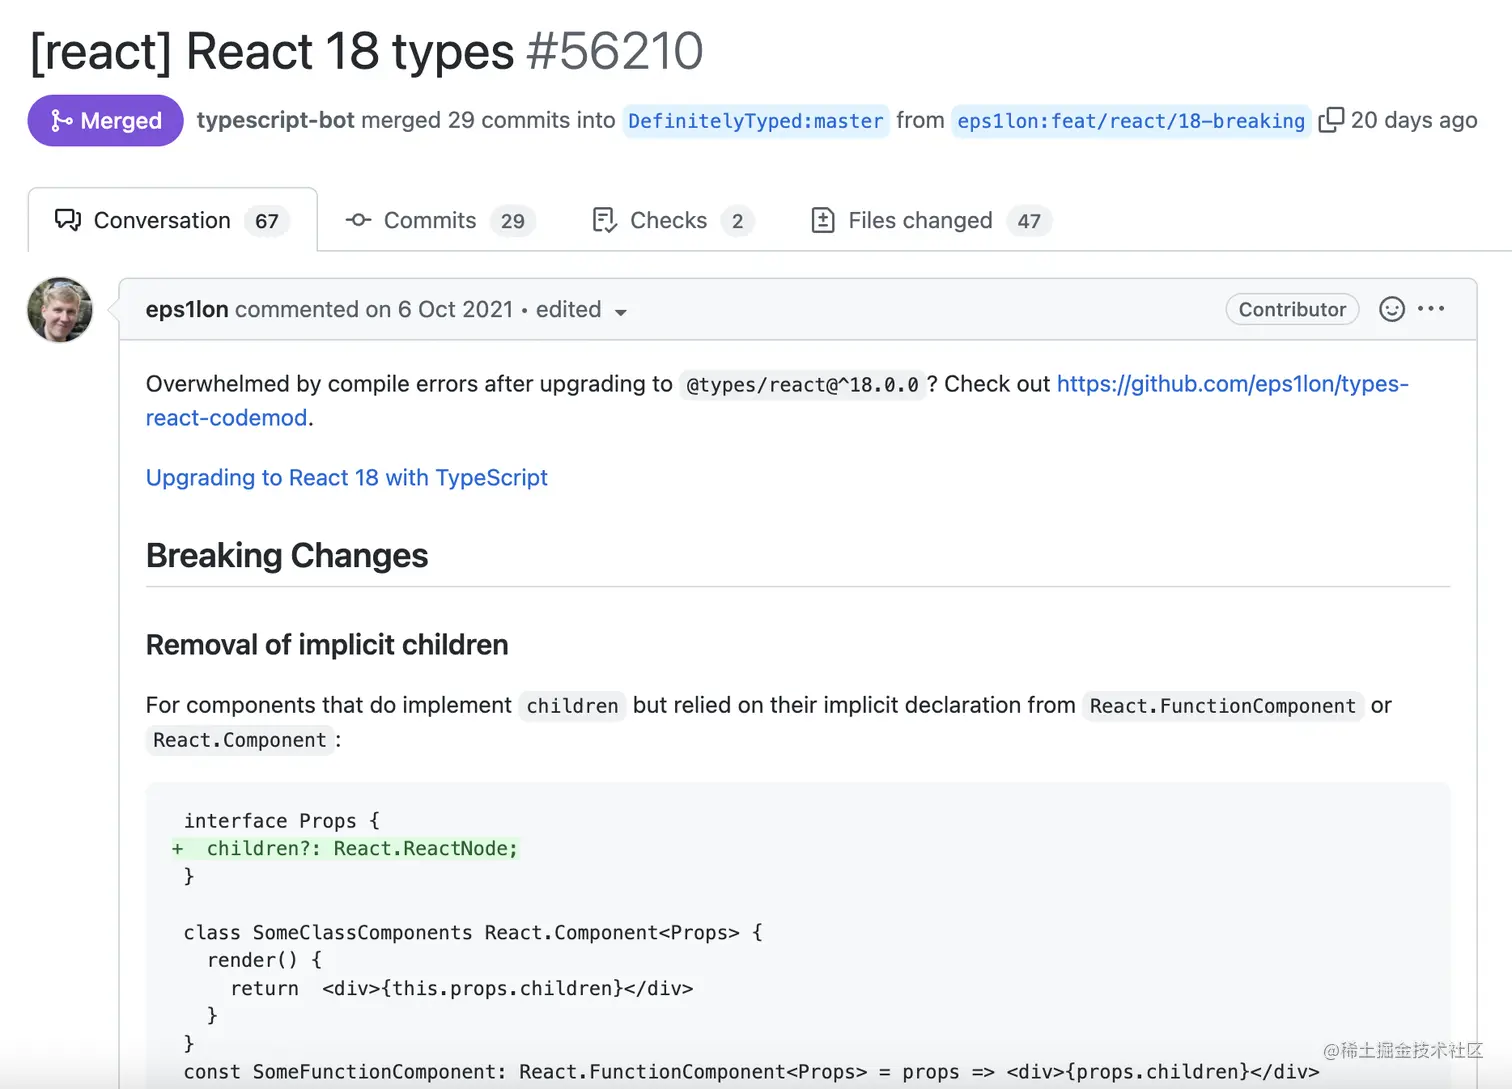The image size is (1512, 1089).
Task: Click the 29 counter on Commits tab
Action: 513,221
